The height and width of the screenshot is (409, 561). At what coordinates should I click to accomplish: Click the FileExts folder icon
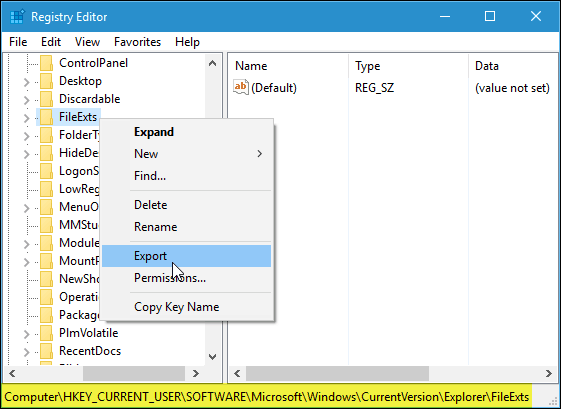pyautogui.click(x=47, y=117)
